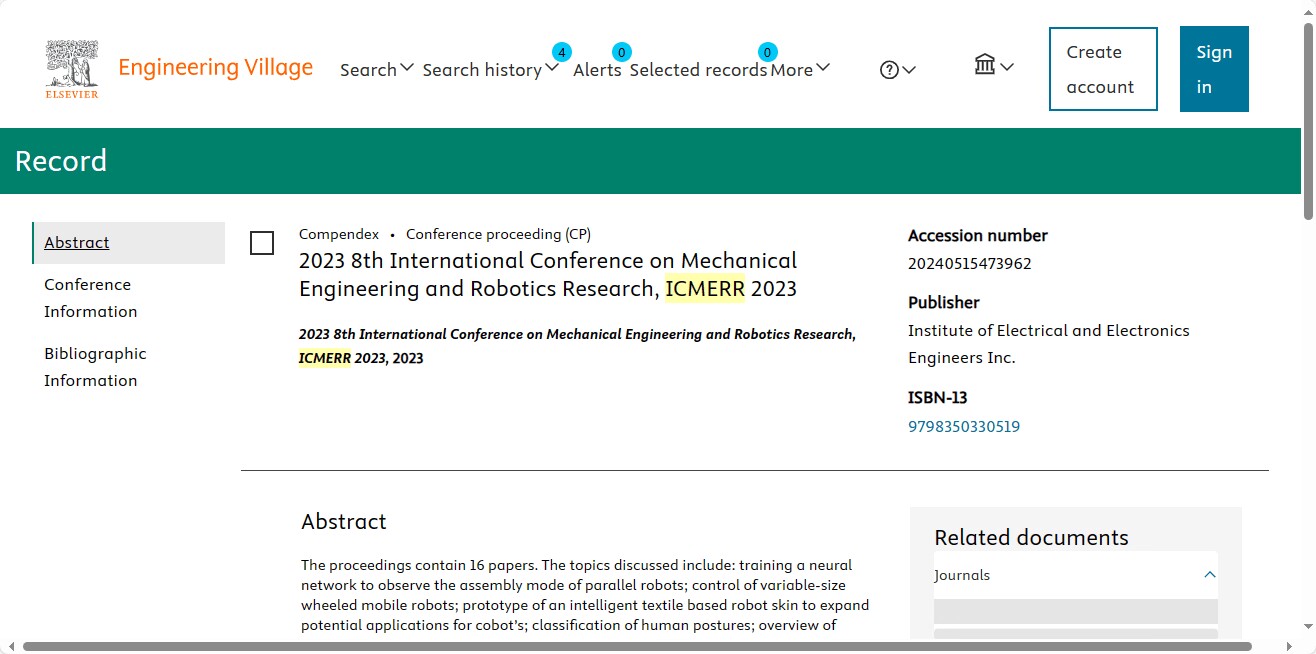
Task: Click the Conference proceeding (CP) label
Action: click(498, 234)
